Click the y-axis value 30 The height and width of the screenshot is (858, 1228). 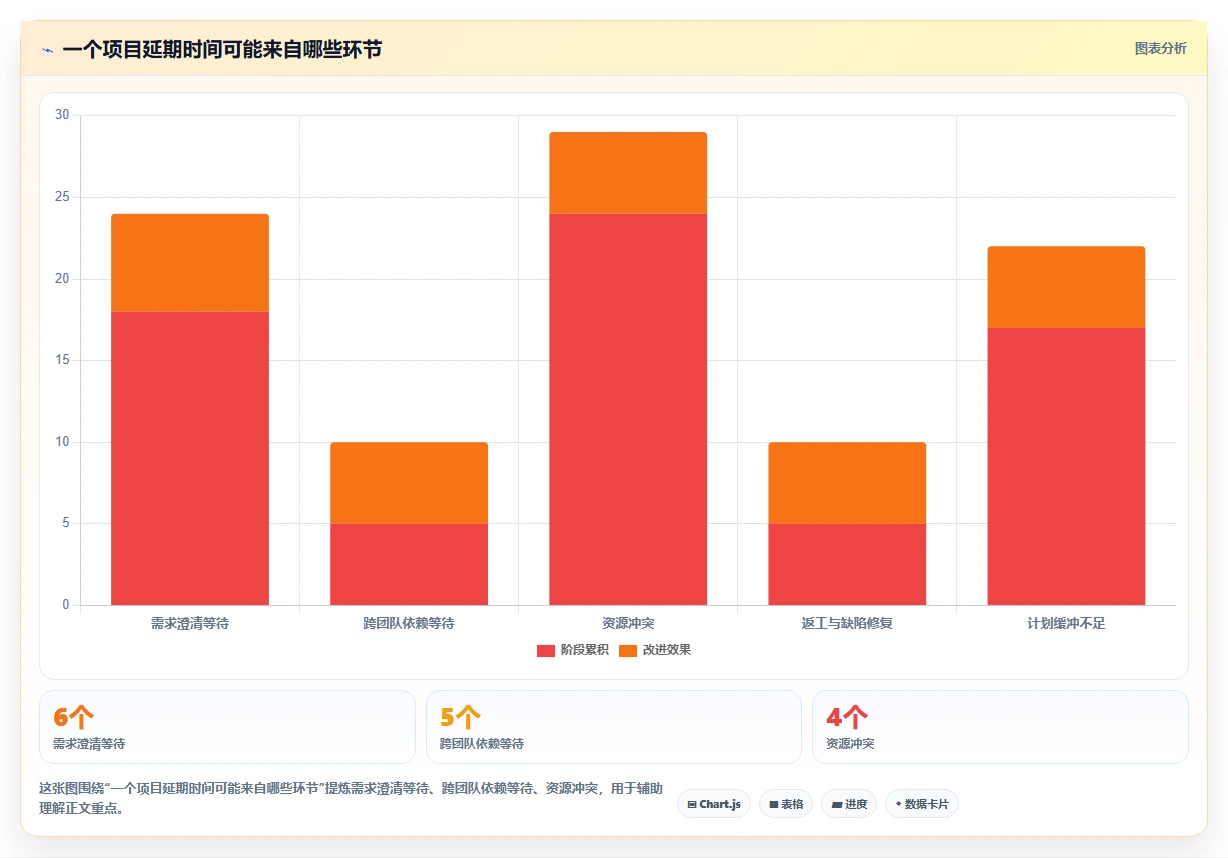62,115
